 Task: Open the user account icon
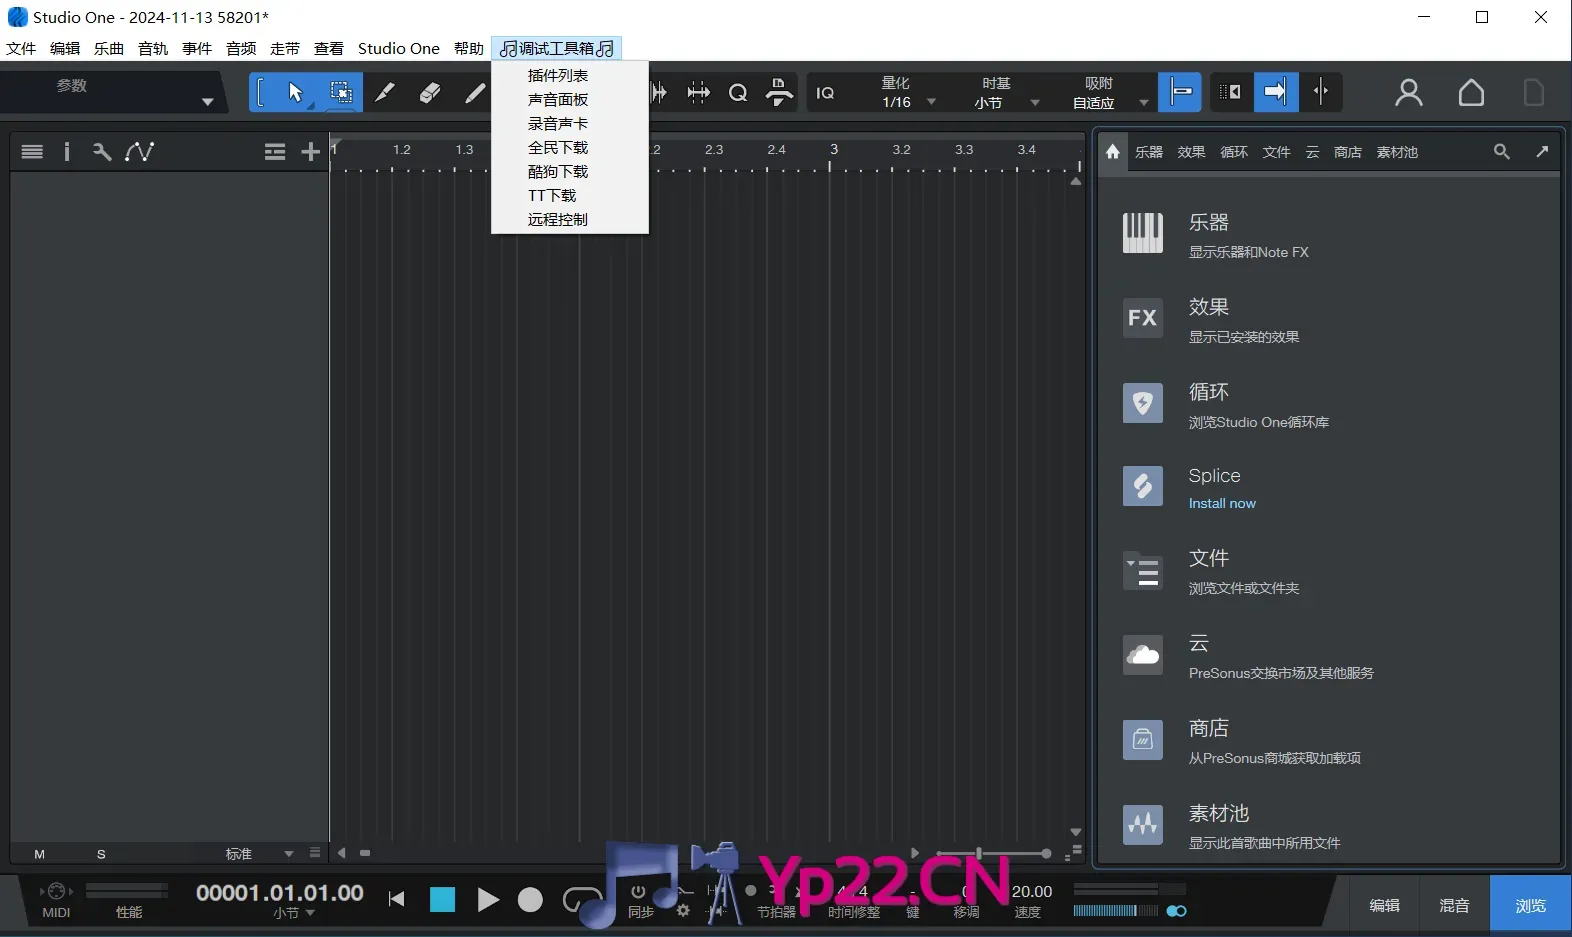coord(1409,93)
